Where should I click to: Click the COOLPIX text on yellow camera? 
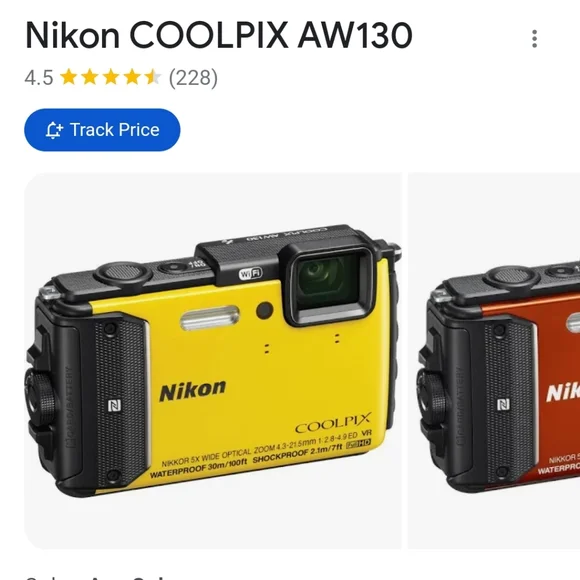pos(333,424)
